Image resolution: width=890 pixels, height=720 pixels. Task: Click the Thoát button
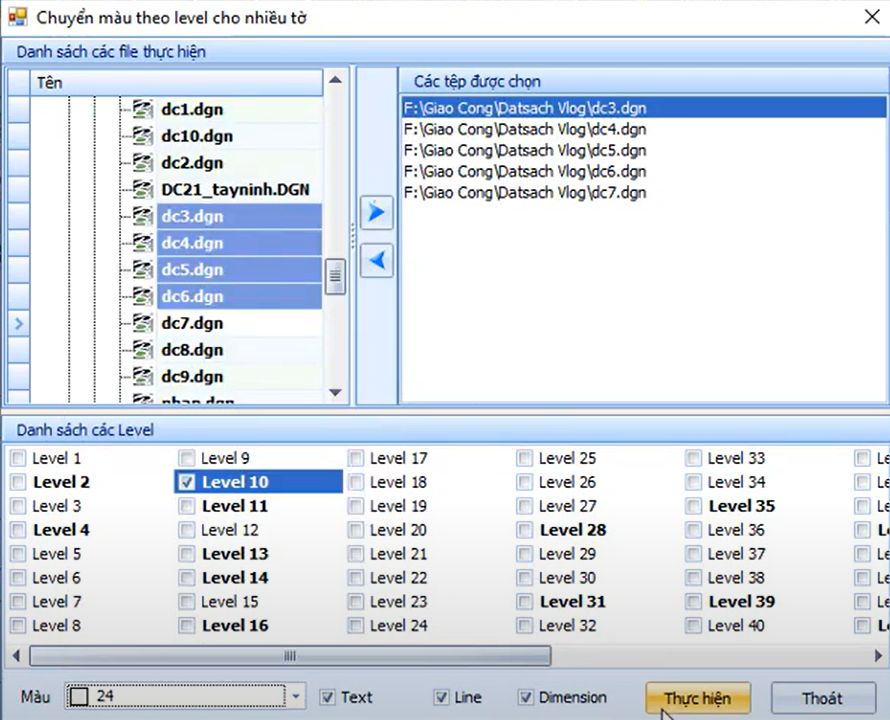click(822, 698)
